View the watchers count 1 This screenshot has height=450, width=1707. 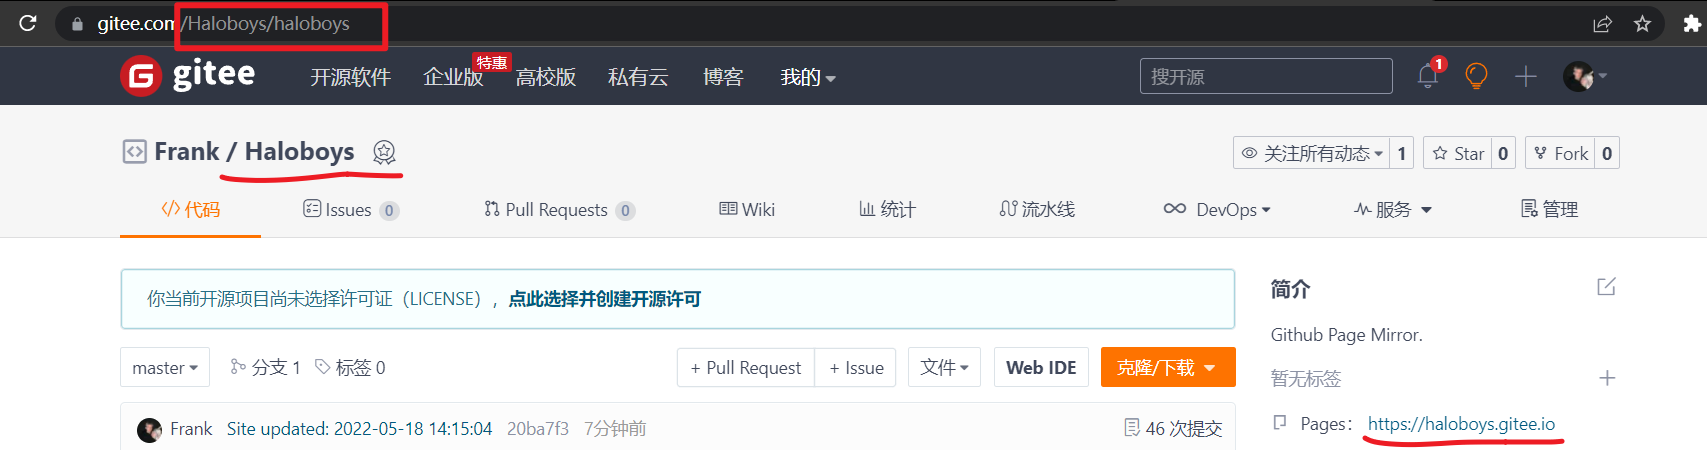[1402, 153]
